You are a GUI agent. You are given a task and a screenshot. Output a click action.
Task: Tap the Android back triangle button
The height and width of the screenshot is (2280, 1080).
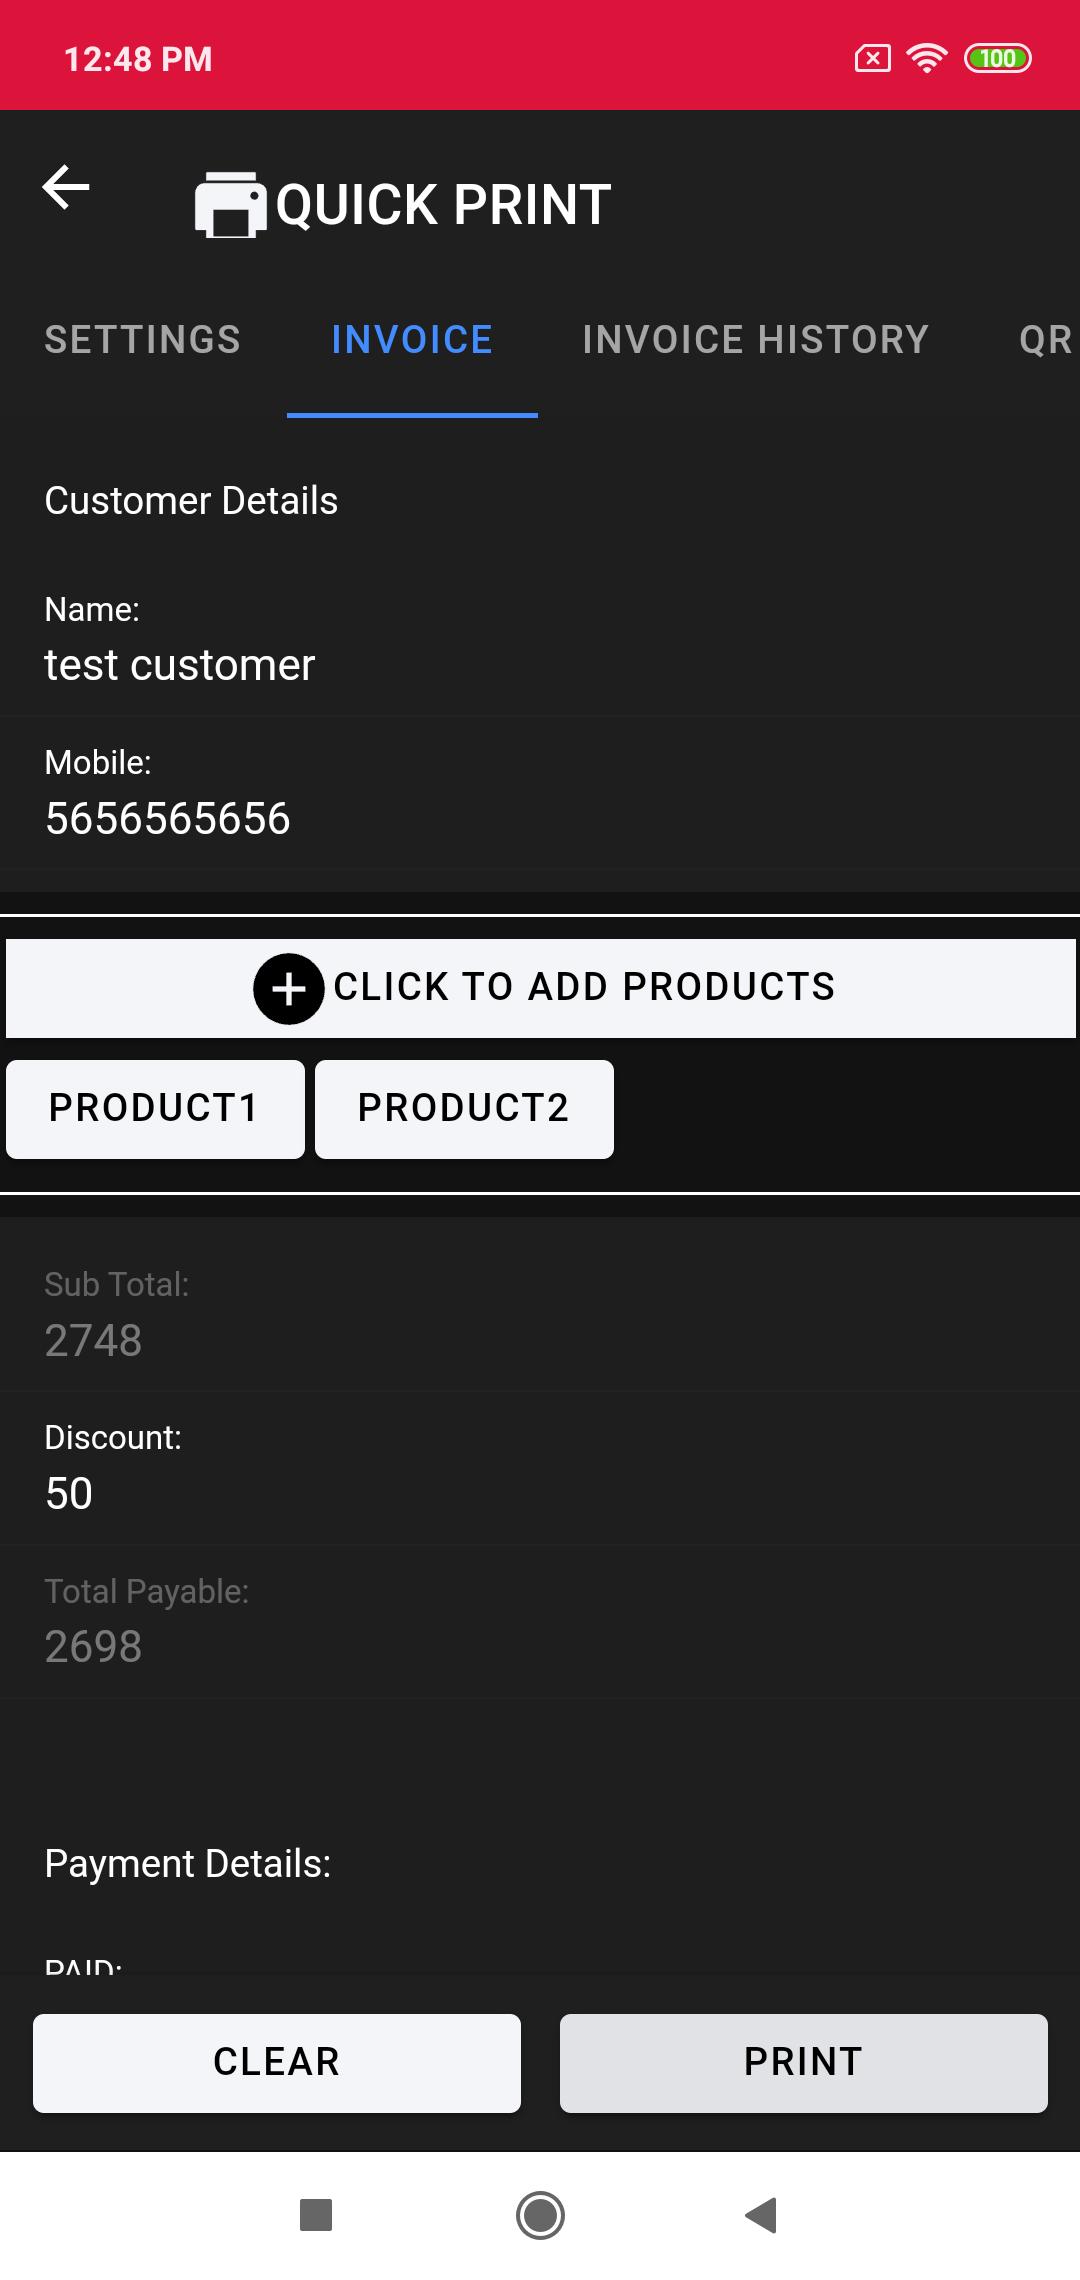click(x=761, y=2215)
